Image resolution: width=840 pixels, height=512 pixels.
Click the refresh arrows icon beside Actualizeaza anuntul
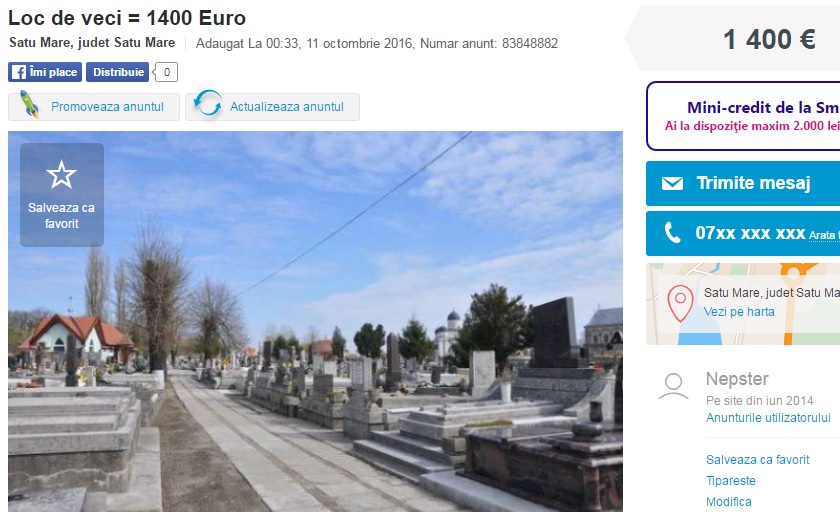[208, 103]
